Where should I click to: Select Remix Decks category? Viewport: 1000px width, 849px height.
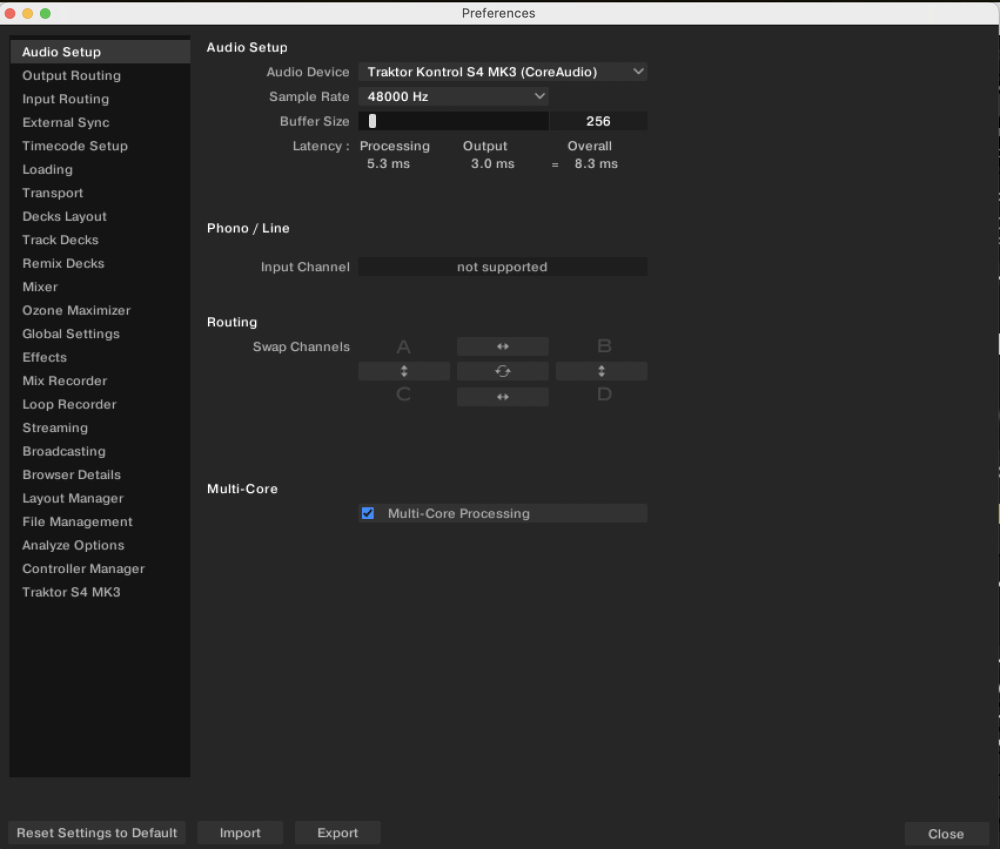click(x=100, y=263)
